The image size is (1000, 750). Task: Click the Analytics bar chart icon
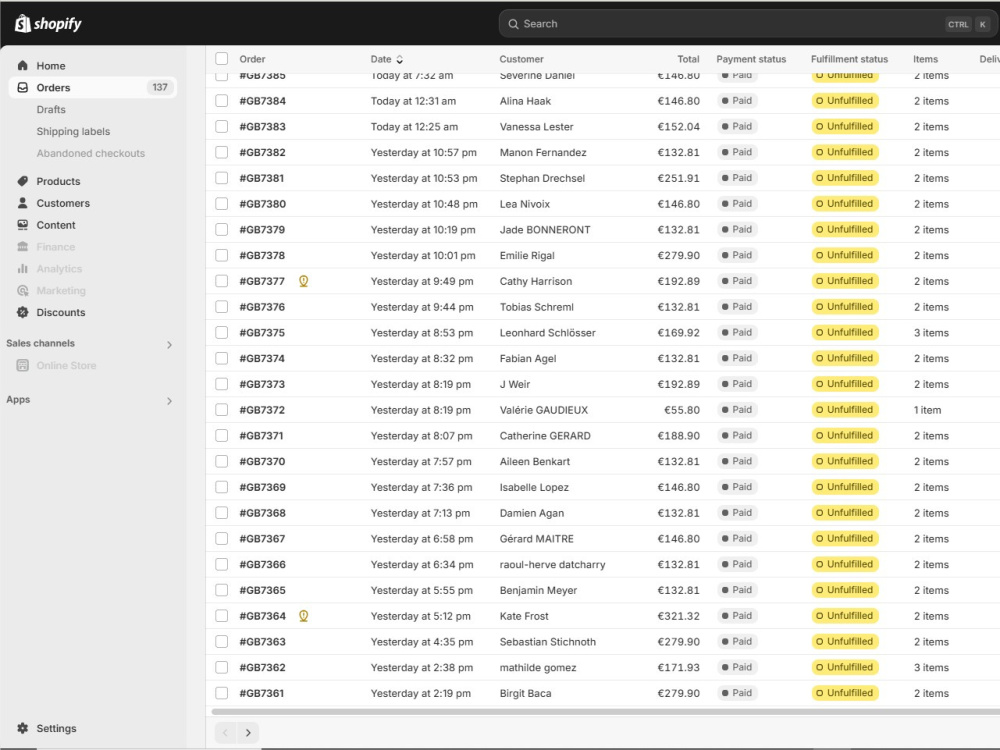tap(22, 268)
